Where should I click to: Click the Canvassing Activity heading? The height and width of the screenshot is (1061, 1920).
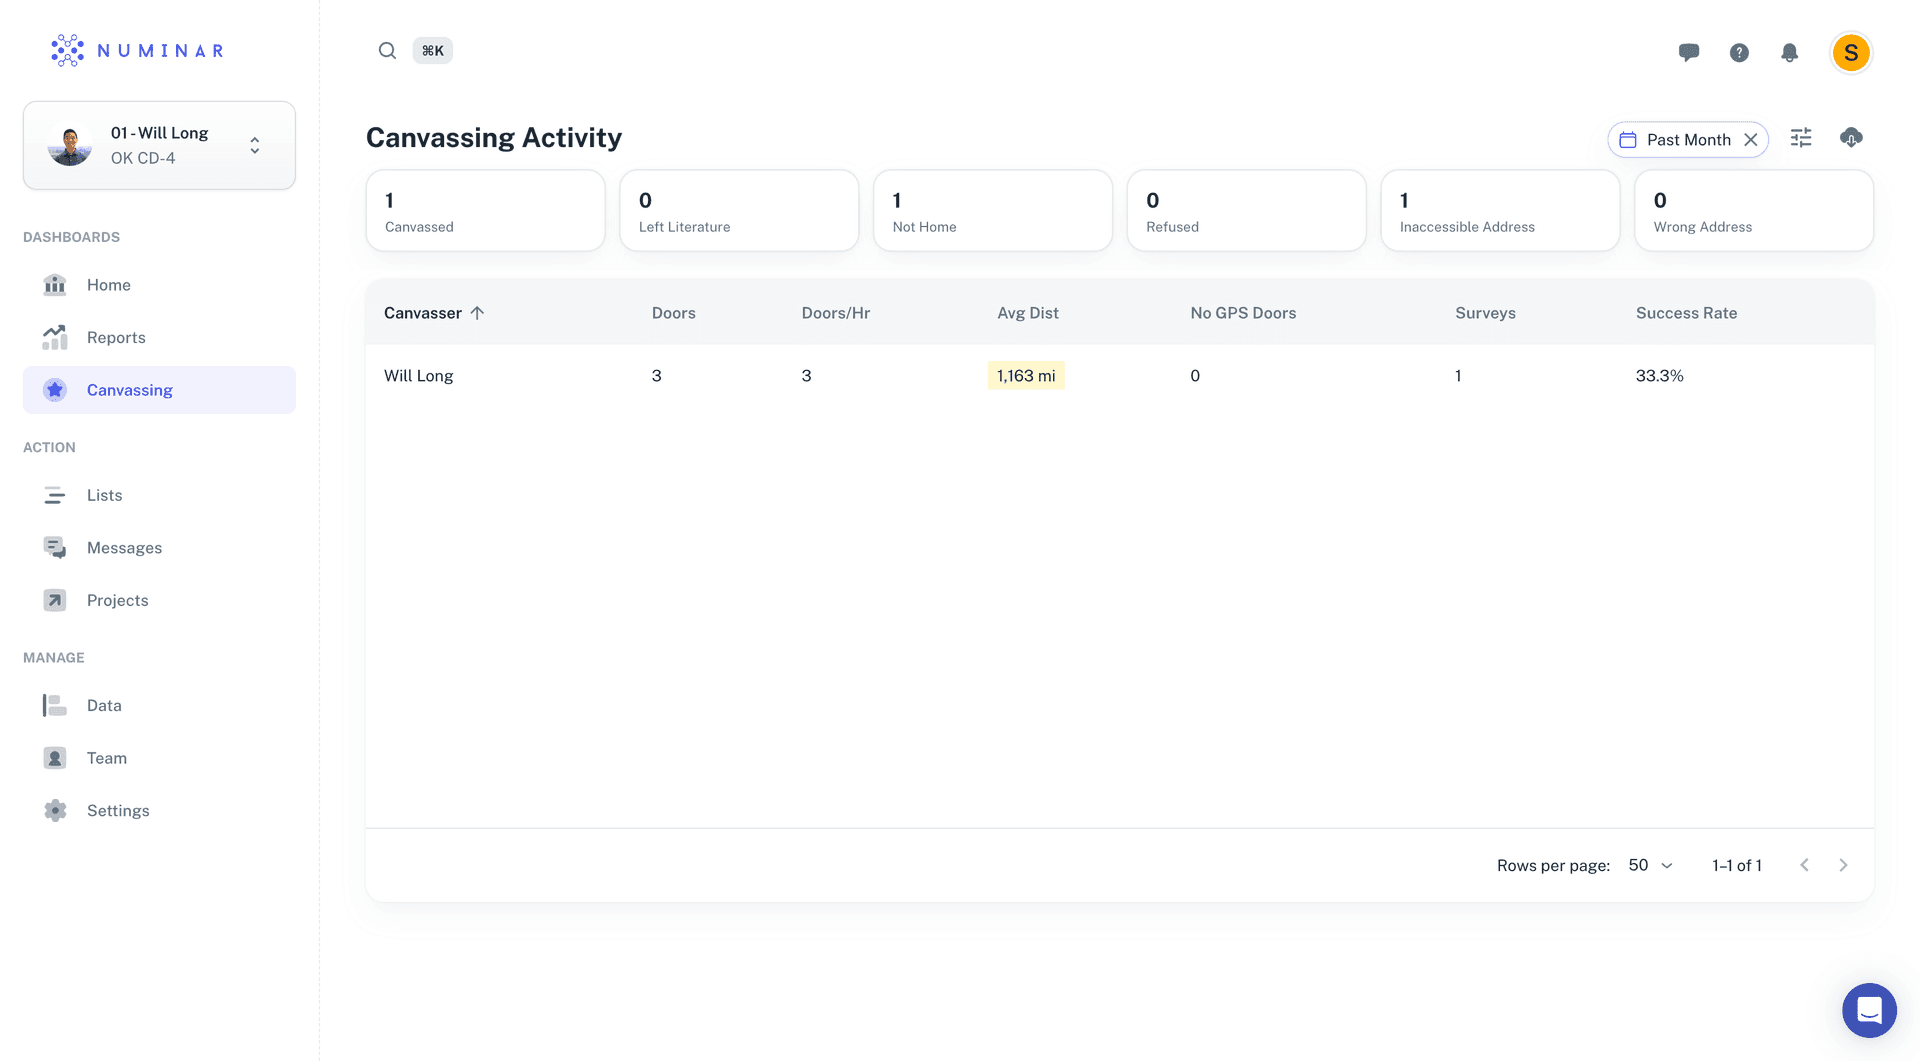point(494,138)
